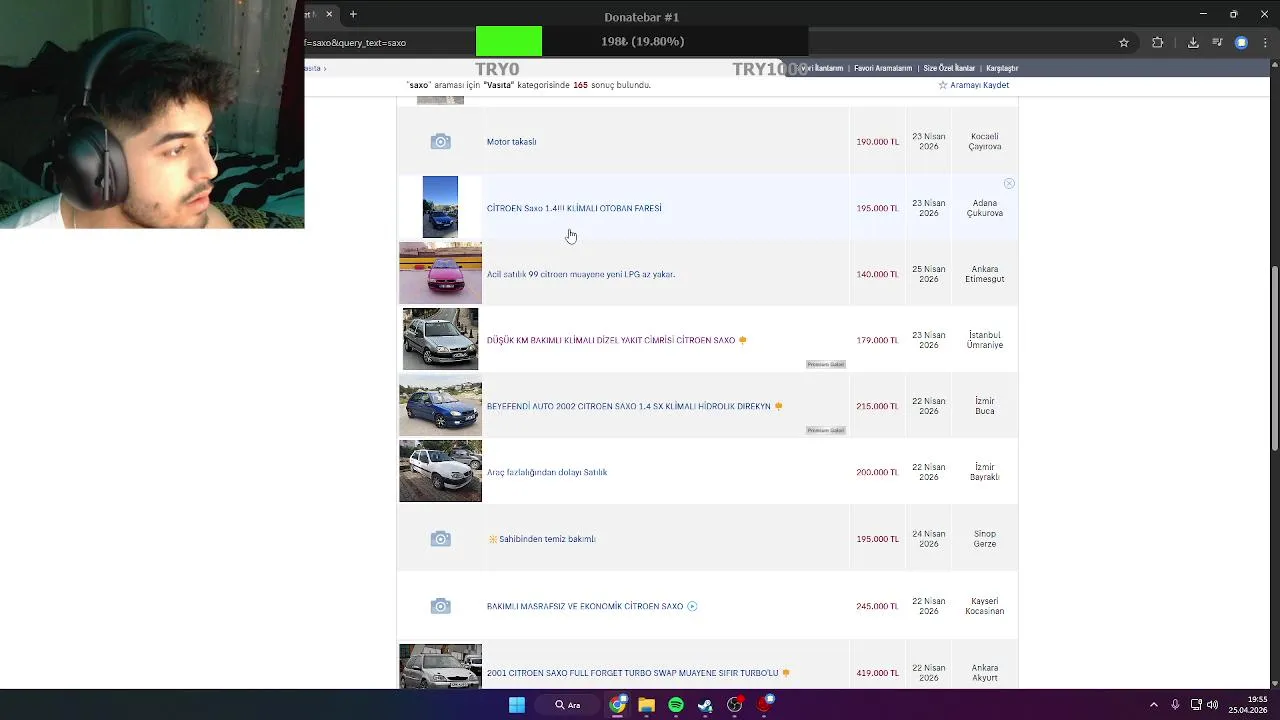1280x720 pixels.
Task: Open File Explorer from the taskbar
Action: click(x=647, y=705)
